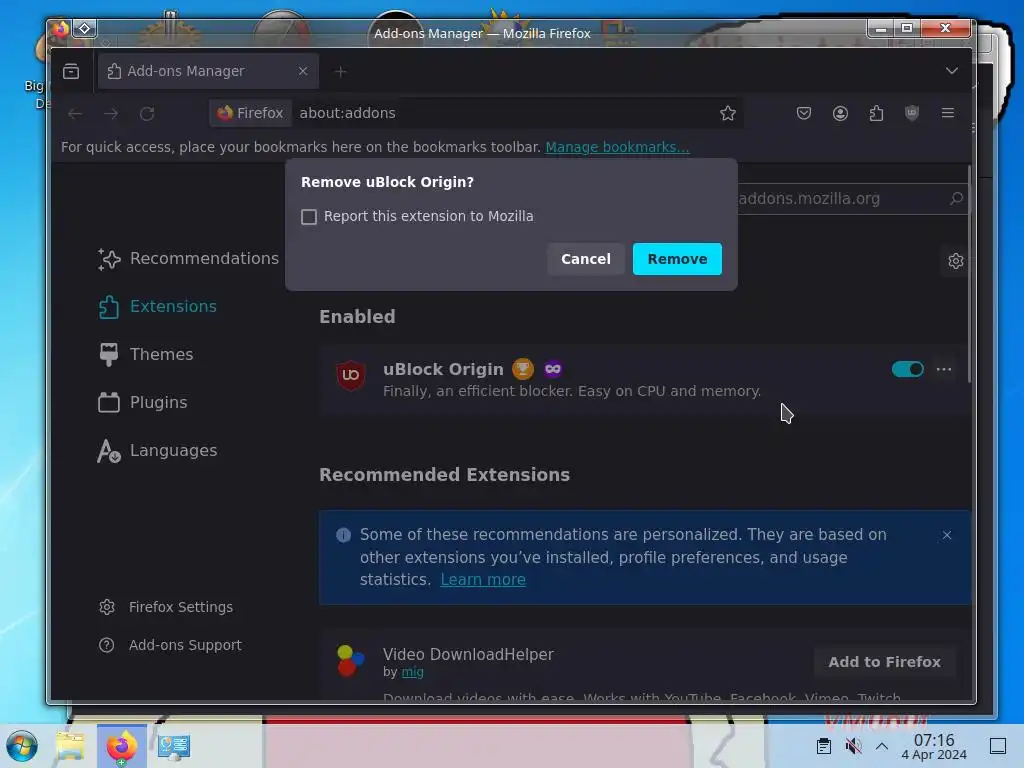Click the Video DownloadHelper colored balls icon
This screenshot has height=768, width=1024.
(x=350, y=660)
